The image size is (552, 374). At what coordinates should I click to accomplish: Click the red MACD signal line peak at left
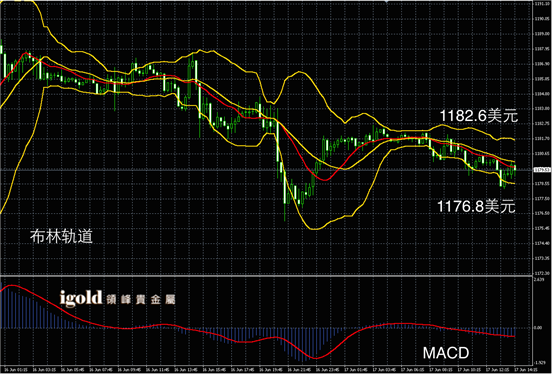pyautogui.click(x=12, y=285)
